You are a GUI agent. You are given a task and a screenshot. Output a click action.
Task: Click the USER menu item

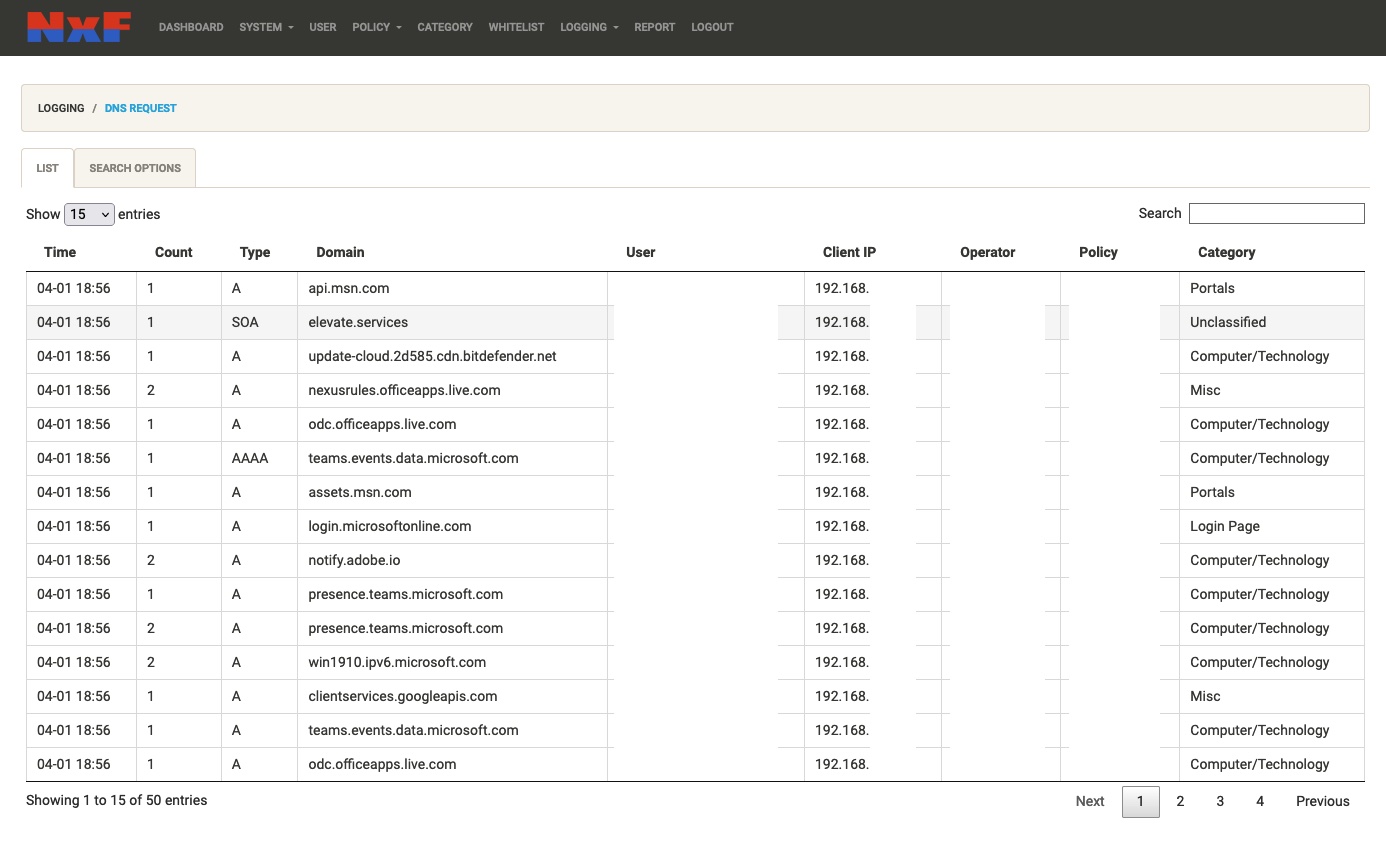(x=322, y=27)
